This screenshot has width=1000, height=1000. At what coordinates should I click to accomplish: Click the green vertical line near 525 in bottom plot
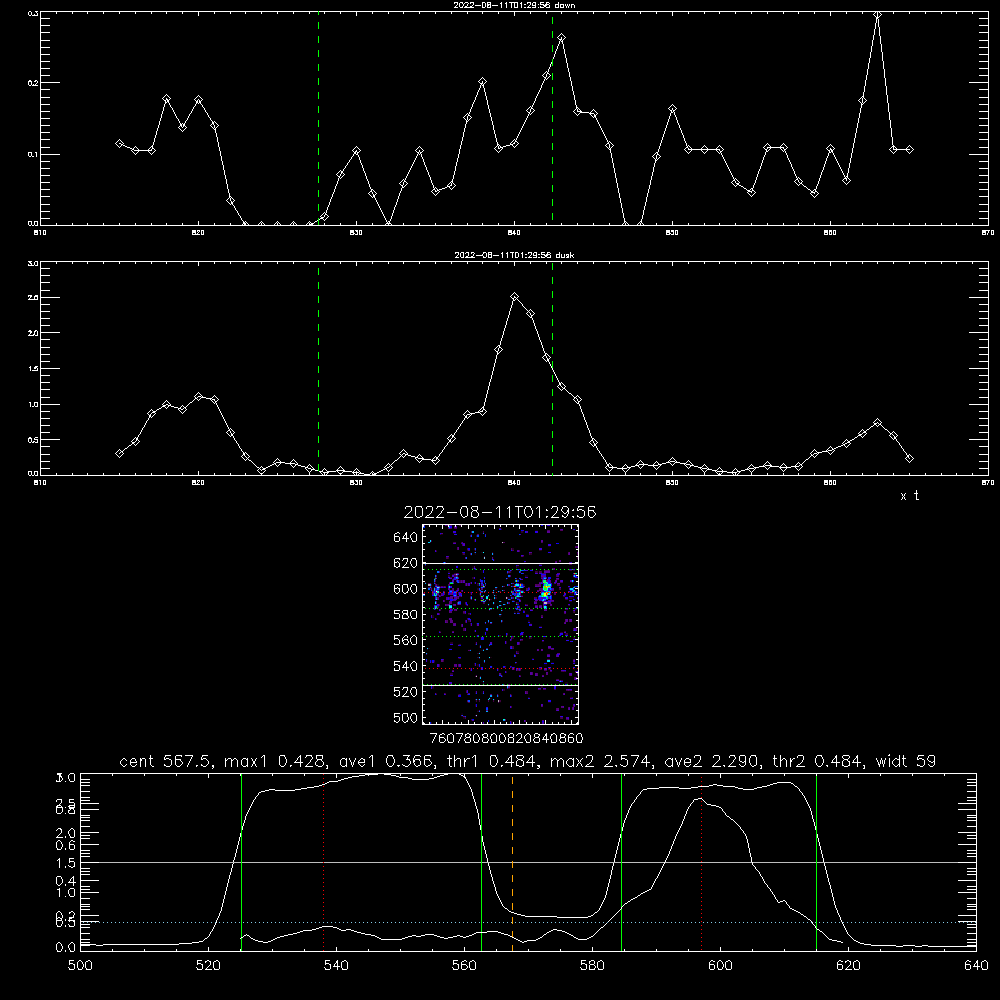(x=241, y=861)
